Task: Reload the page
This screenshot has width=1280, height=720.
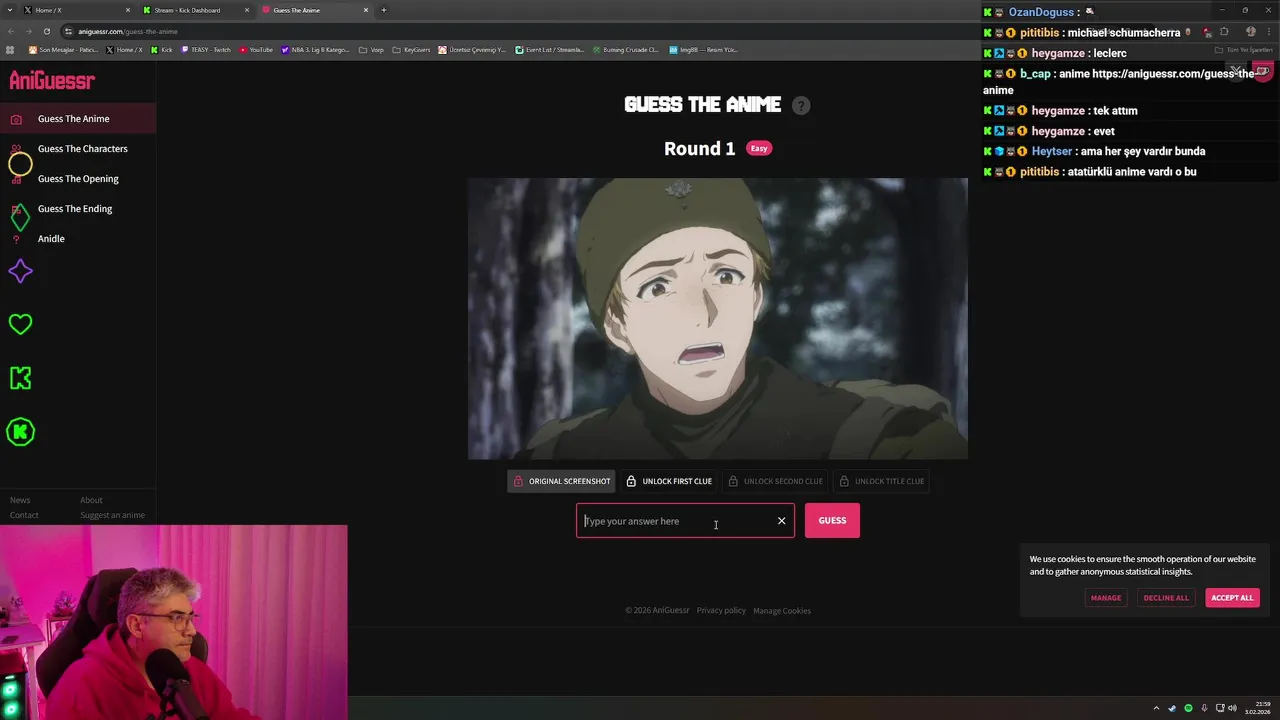Action: pos(46,31)
